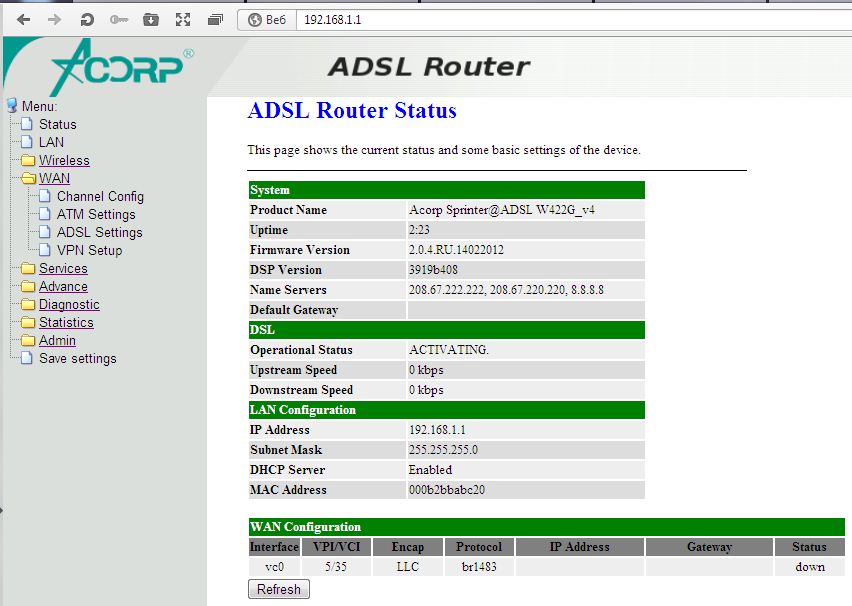
Task: Click the Admin folder icon
Action: (28, 340)
